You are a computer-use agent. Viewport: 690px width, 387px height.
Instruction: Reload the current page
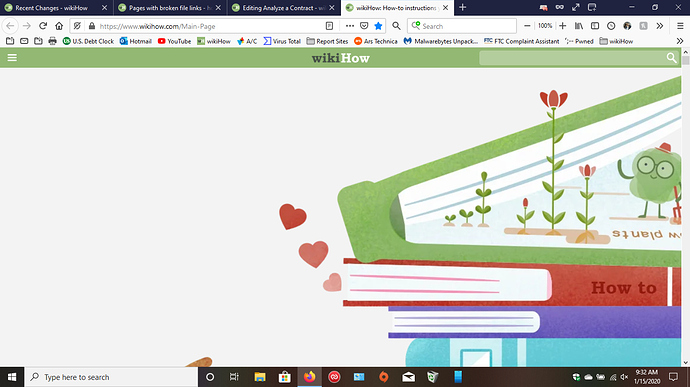pos(43,26)
